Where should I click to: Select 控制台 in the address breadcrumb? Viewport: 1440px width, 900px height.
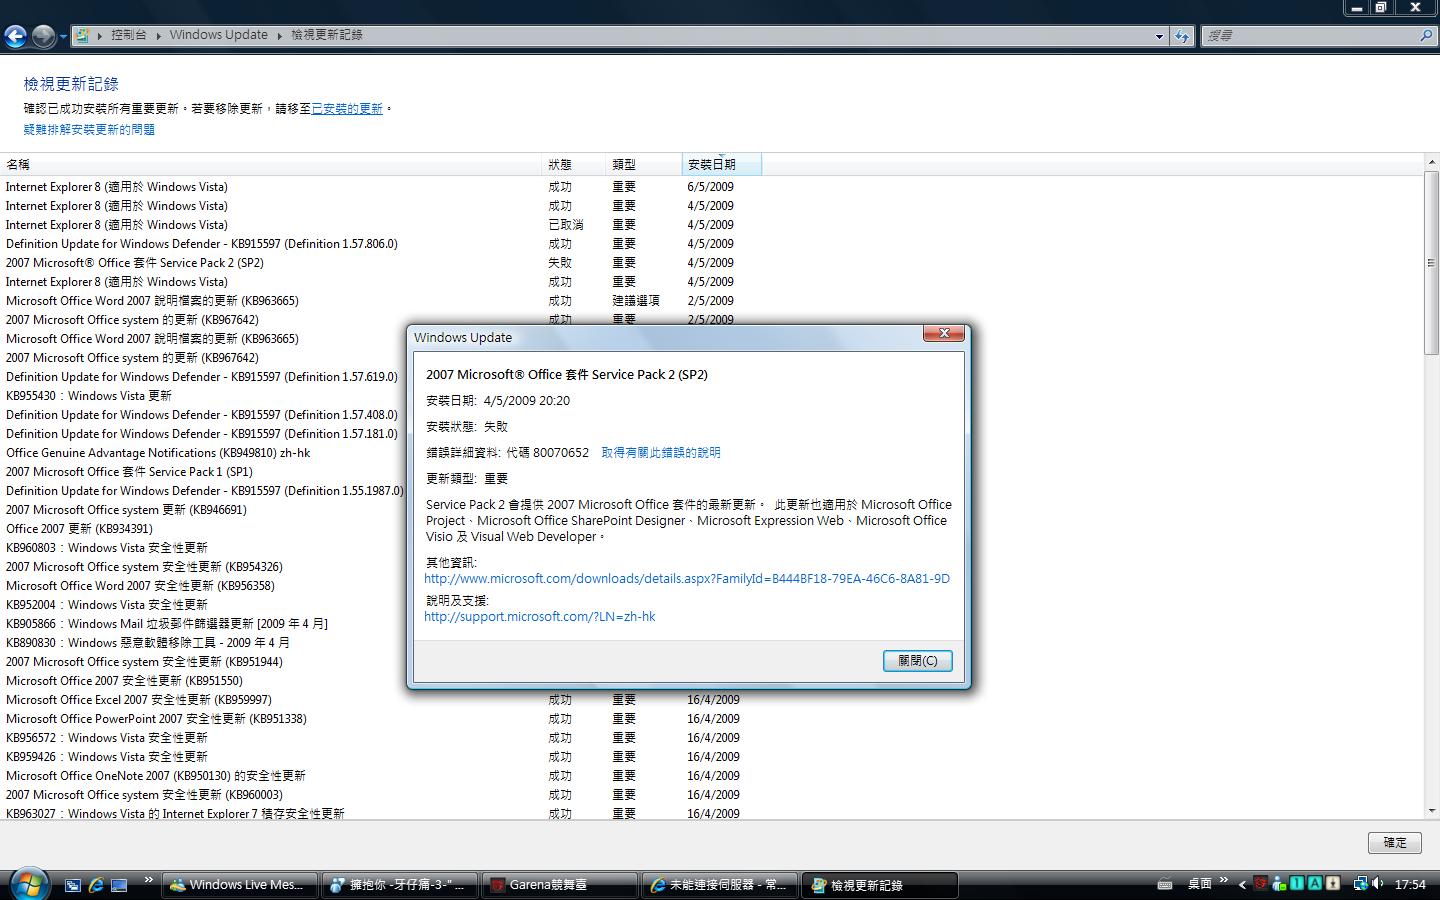[129, 35]
